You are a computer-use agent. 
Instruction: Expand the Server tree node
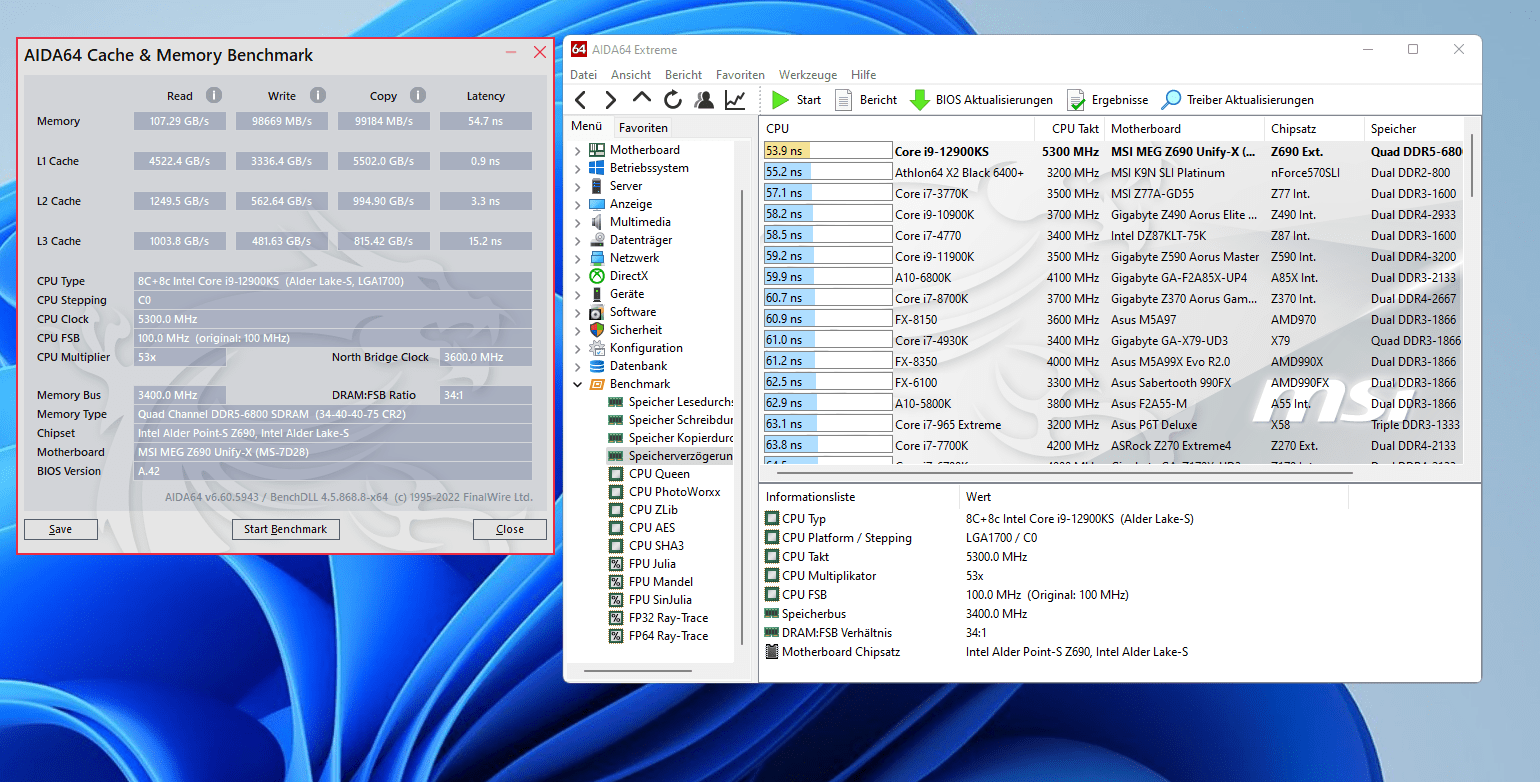pos(577,186)
